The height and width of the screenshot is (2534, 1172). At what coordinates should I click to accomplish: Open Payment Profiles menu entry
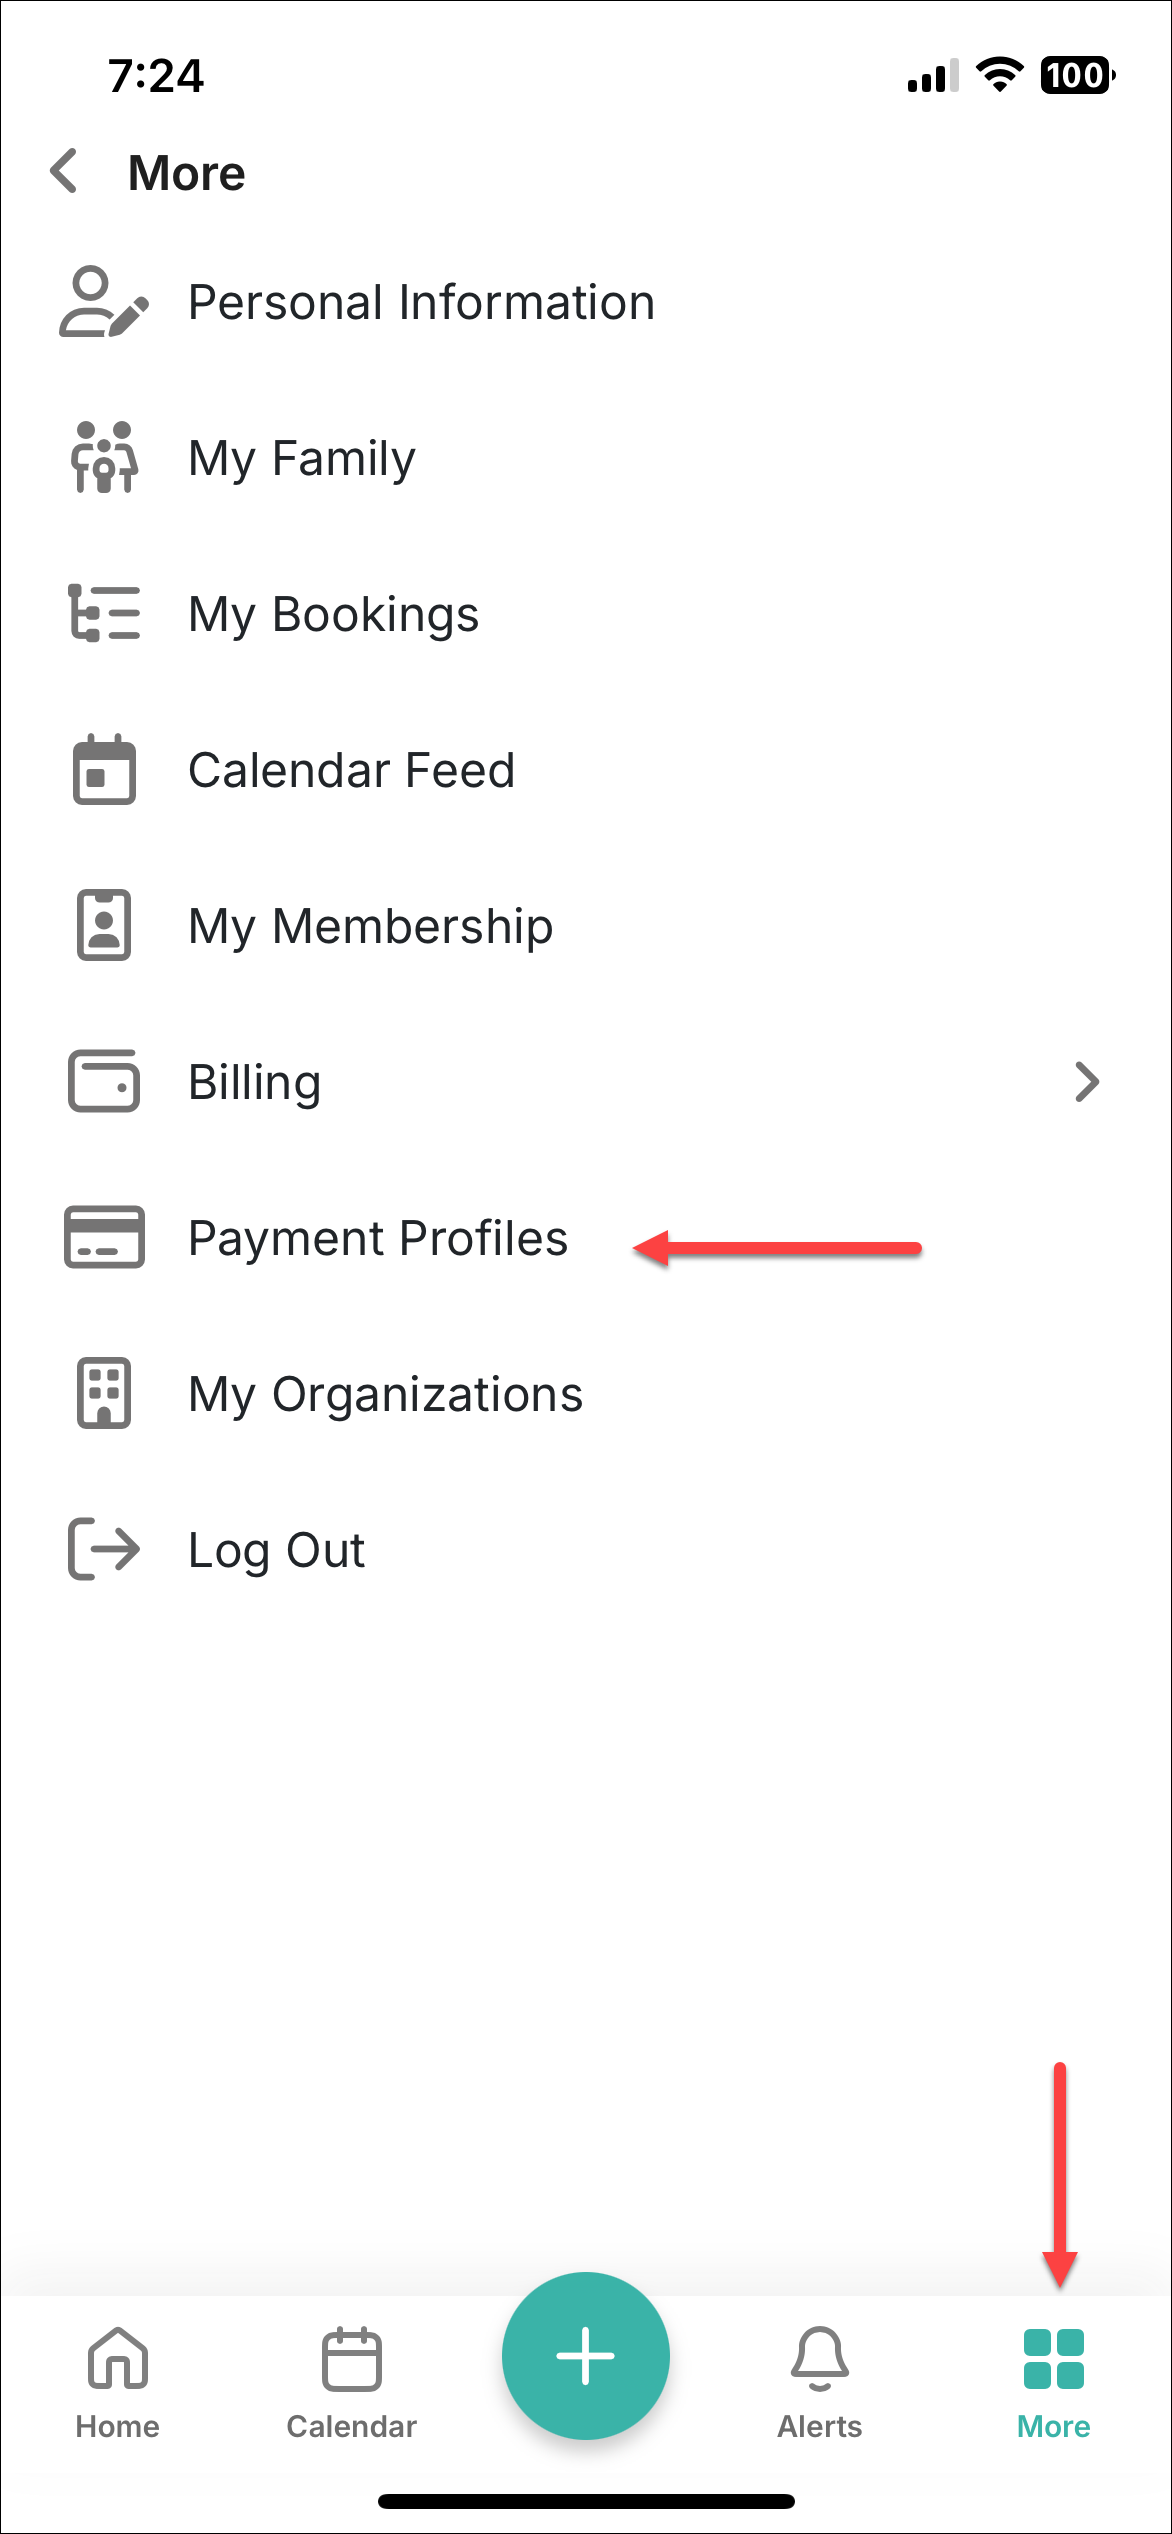[x=378, y=1238]
